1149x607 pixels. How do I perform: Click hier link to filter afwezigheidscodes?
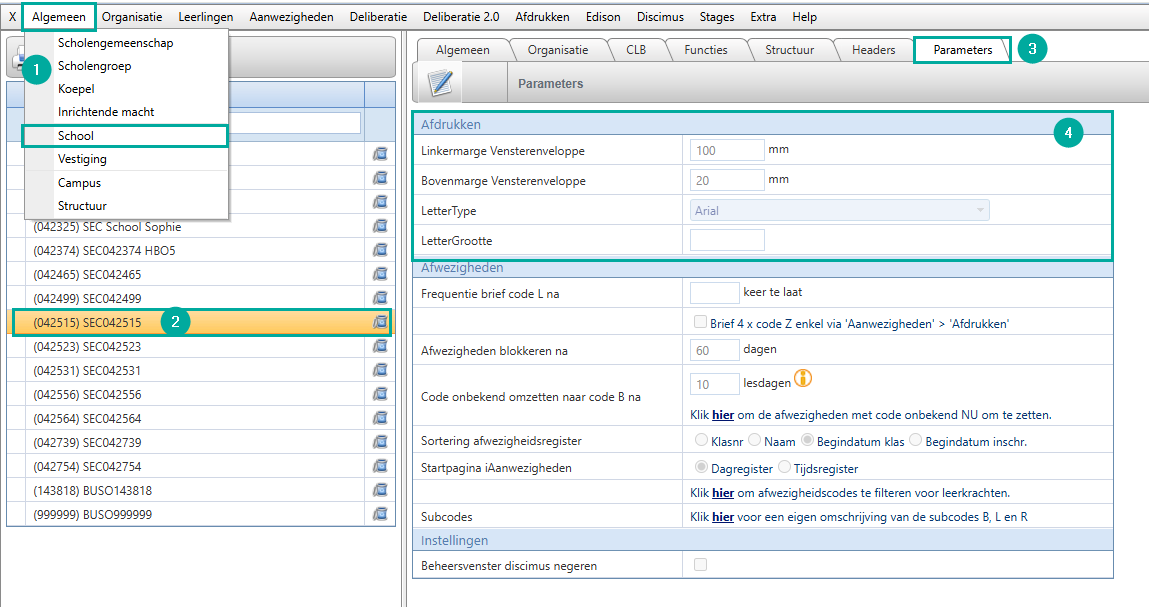point(723,493)
